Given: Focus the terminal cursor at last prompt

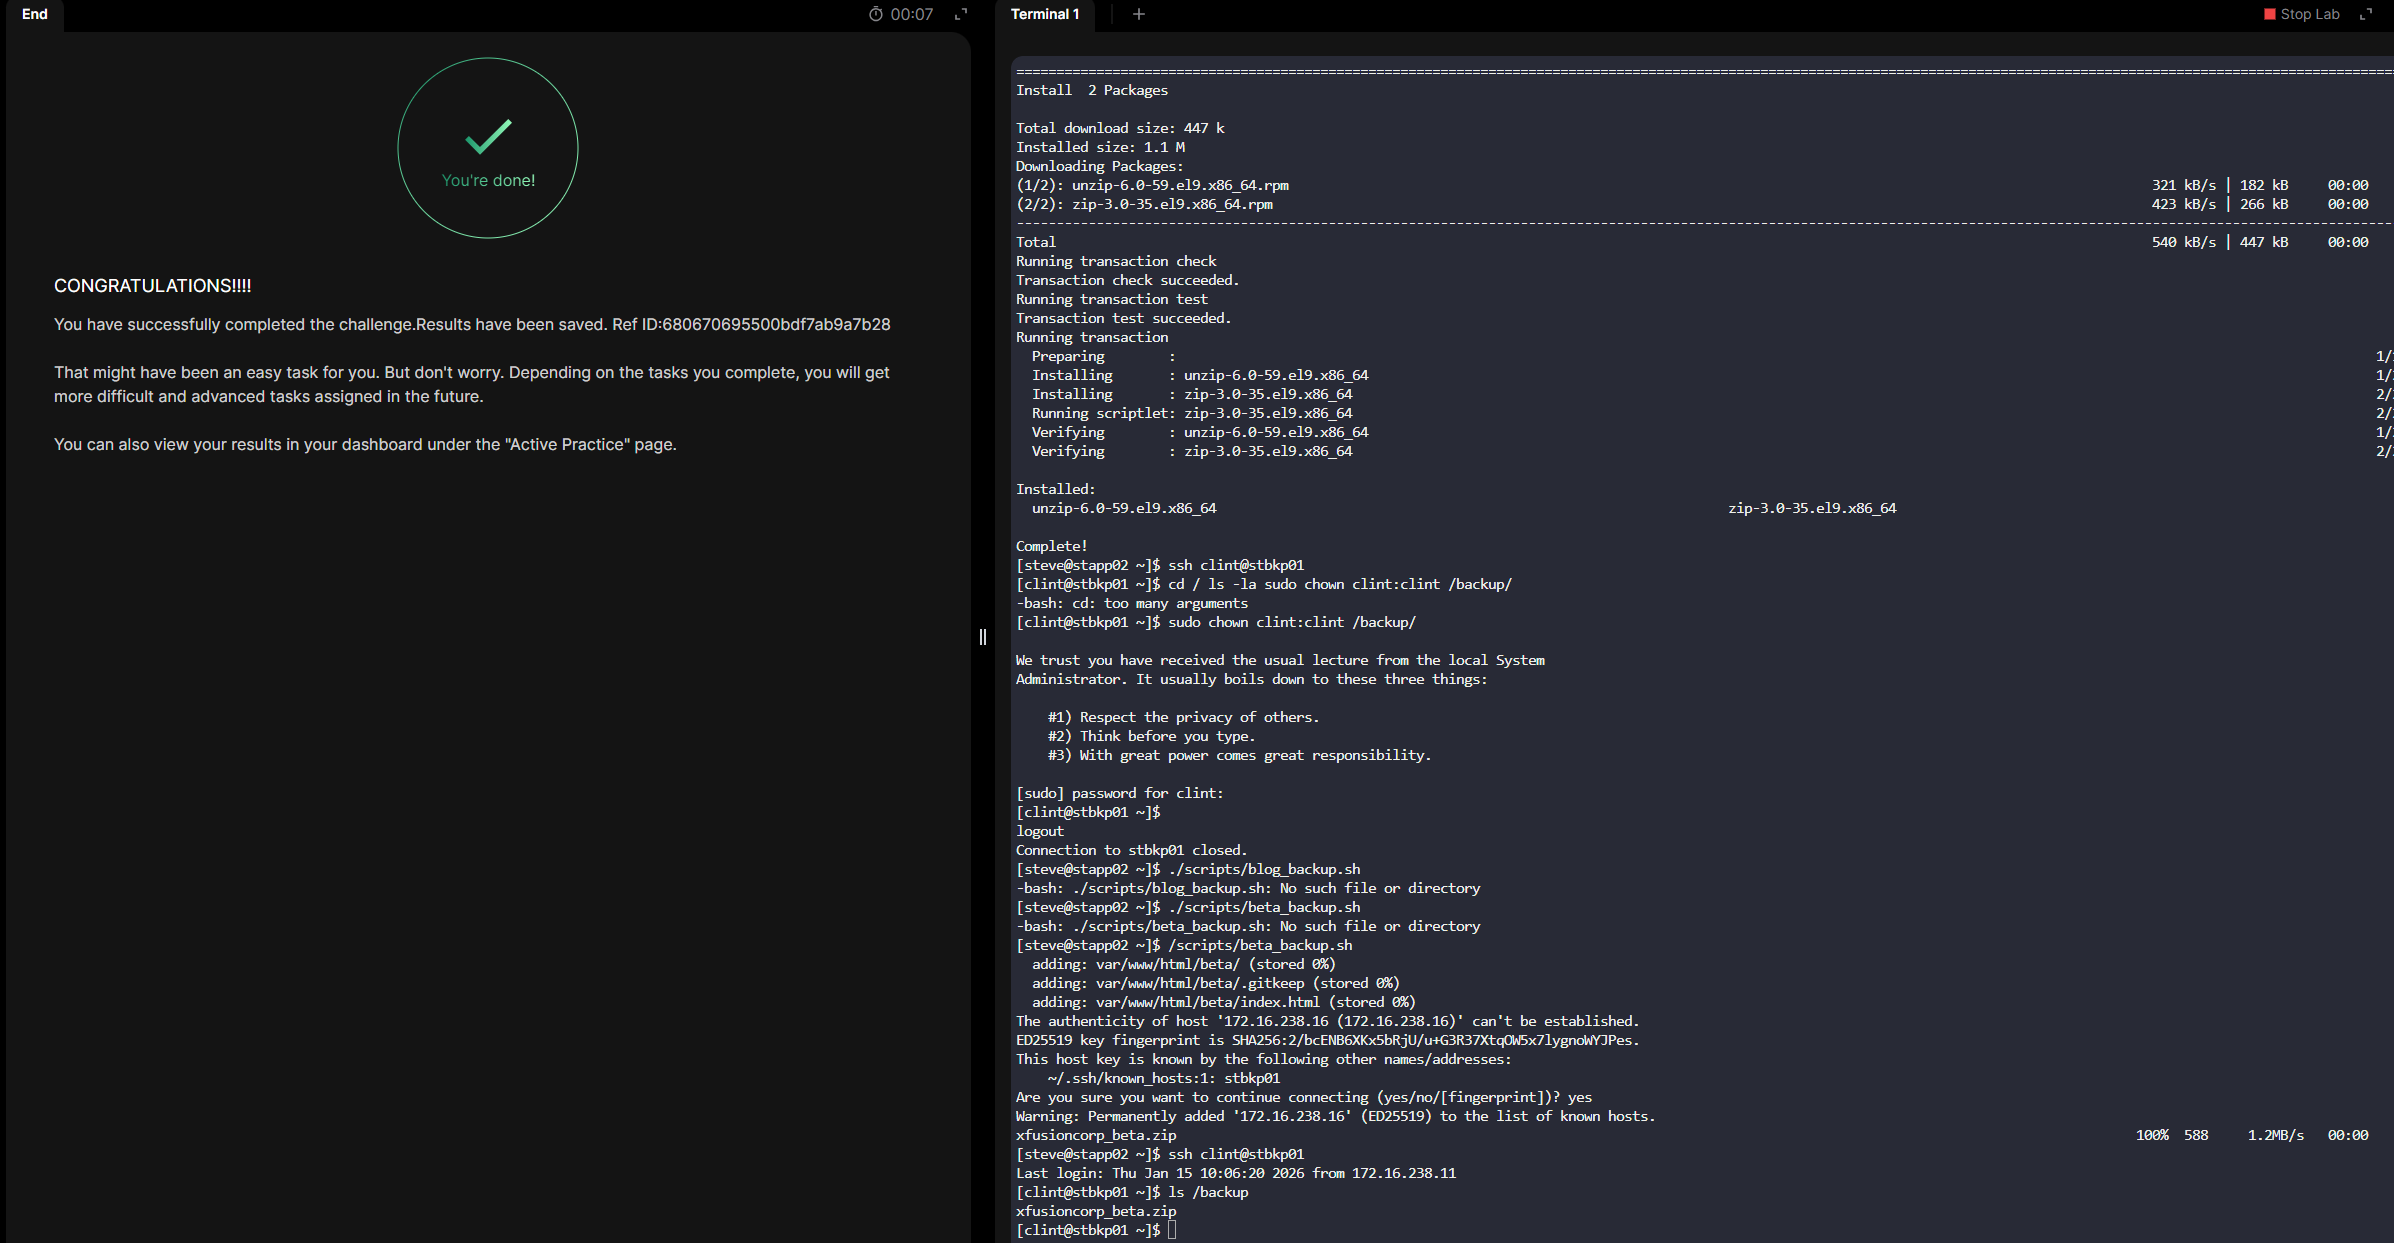Looking at the screenshot, I should 1172,1230.
